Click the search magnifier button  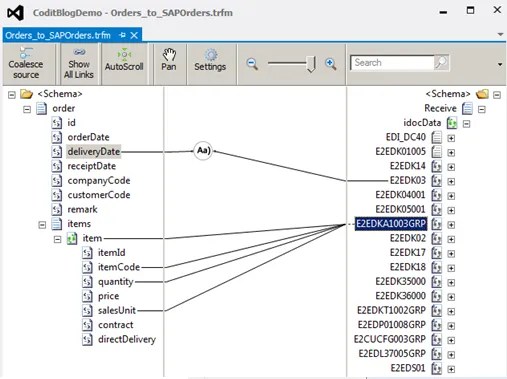[x=441, y=63]
